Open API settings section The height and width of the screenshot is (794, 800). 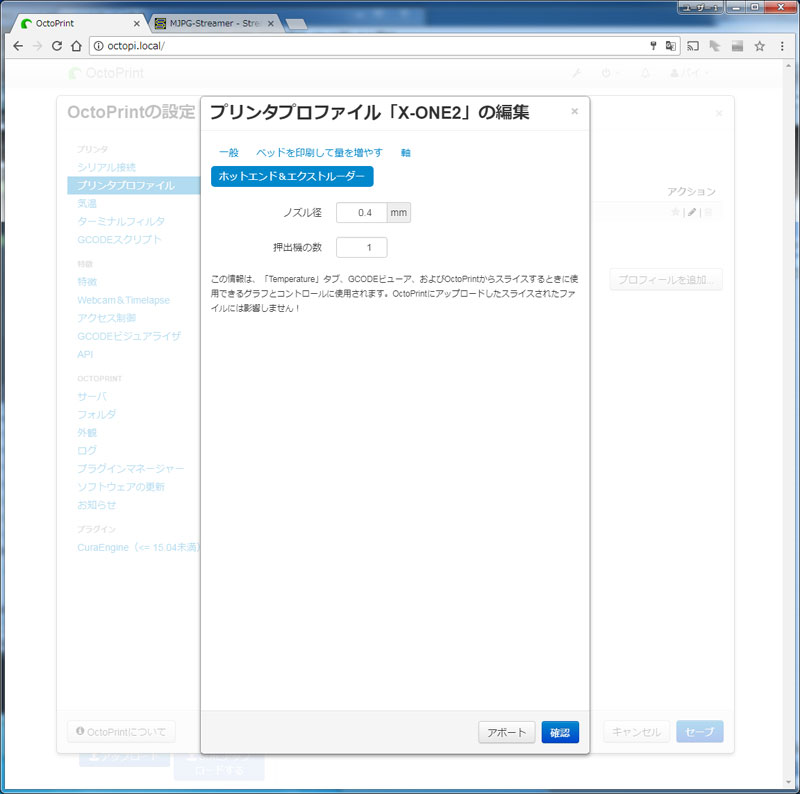point(85,354)
